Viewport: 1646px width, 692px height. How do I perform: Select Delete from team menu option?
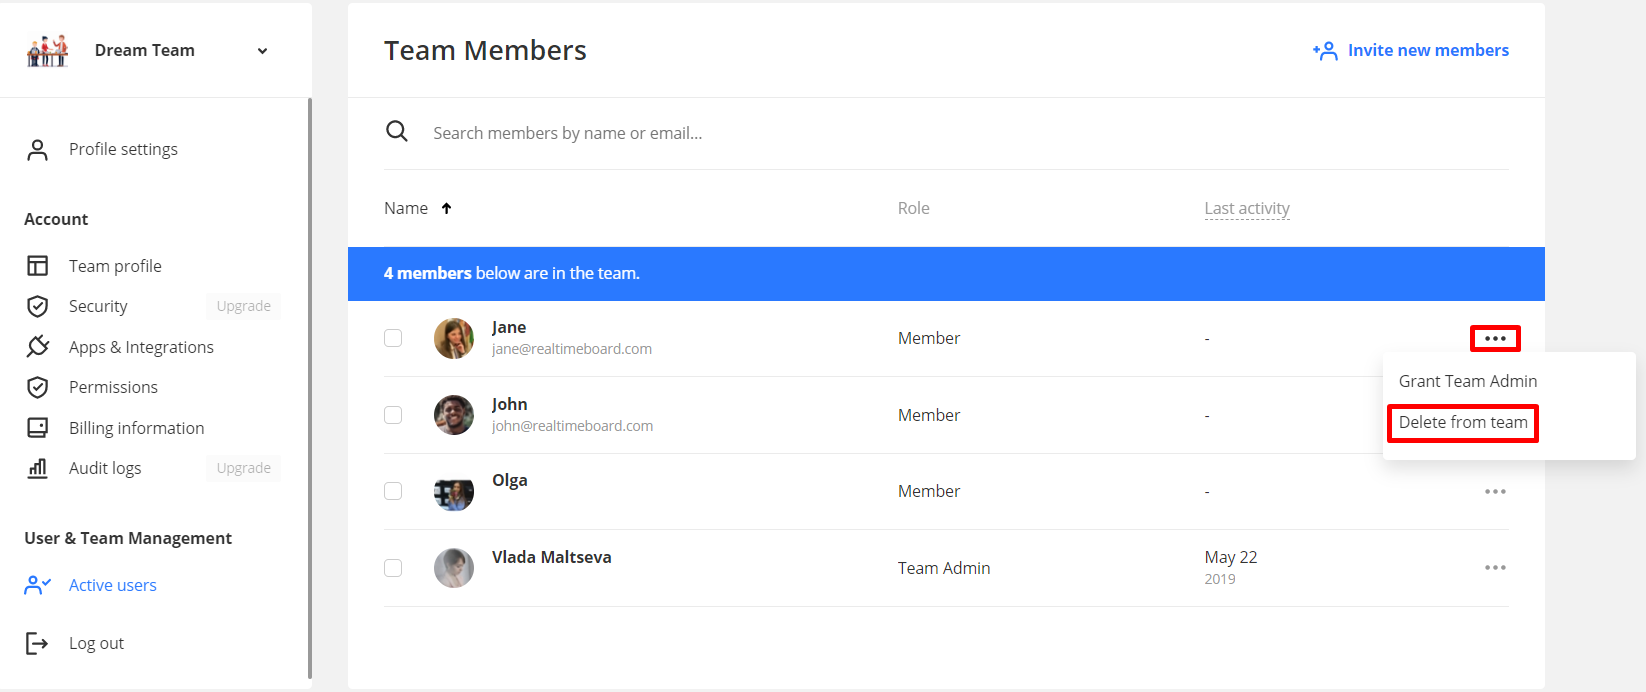[x=1462, y=422]
